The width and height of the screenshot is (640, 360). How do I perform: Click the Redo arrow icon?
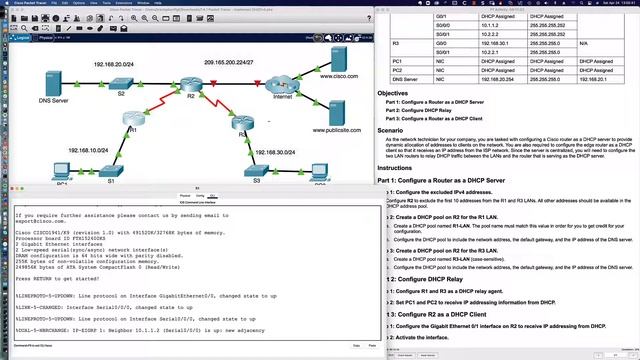pos(121,18)
